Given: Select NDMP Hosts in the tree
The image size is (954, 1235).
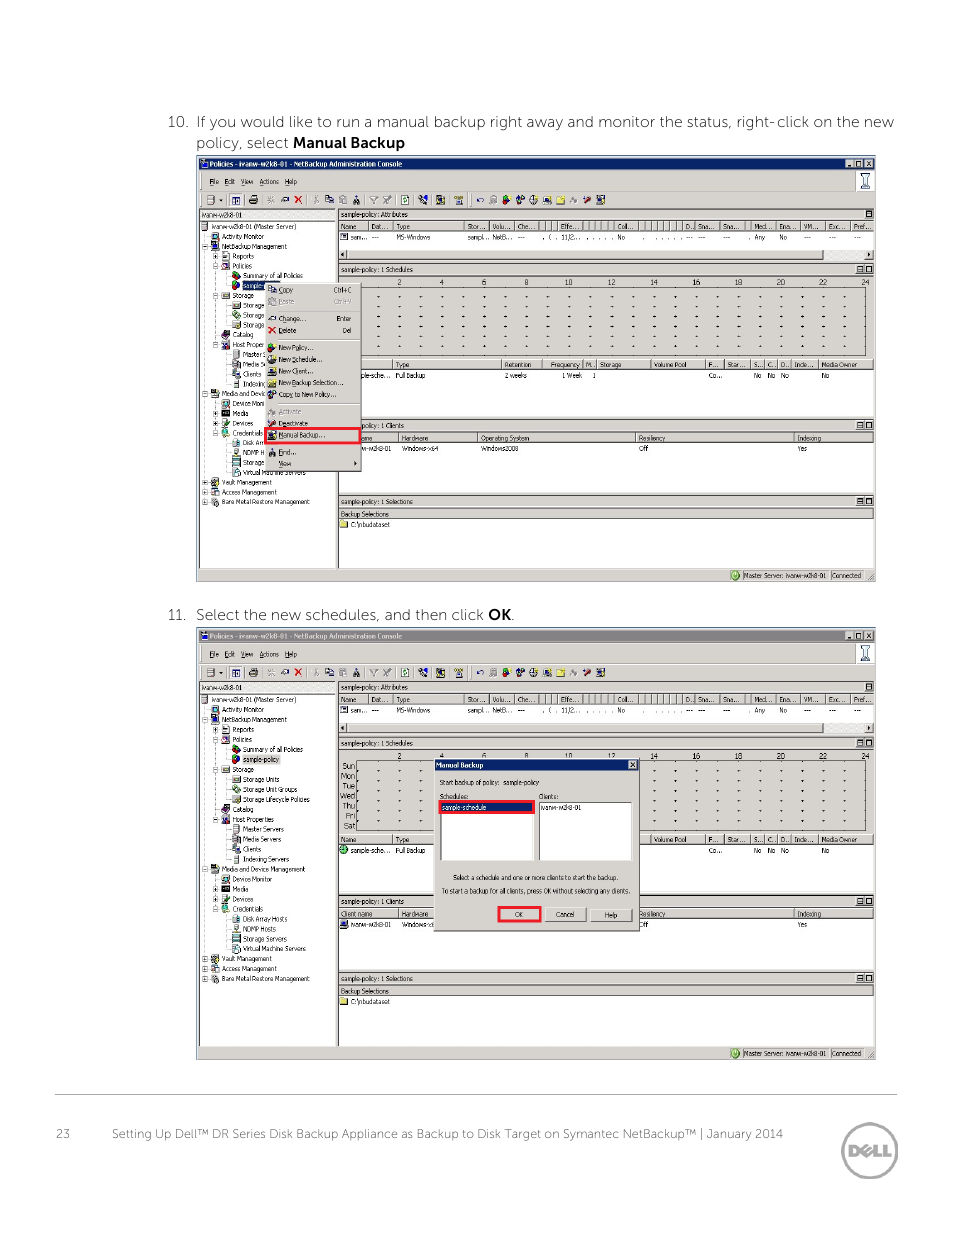Looking at the screenshot, I should 259,929.
